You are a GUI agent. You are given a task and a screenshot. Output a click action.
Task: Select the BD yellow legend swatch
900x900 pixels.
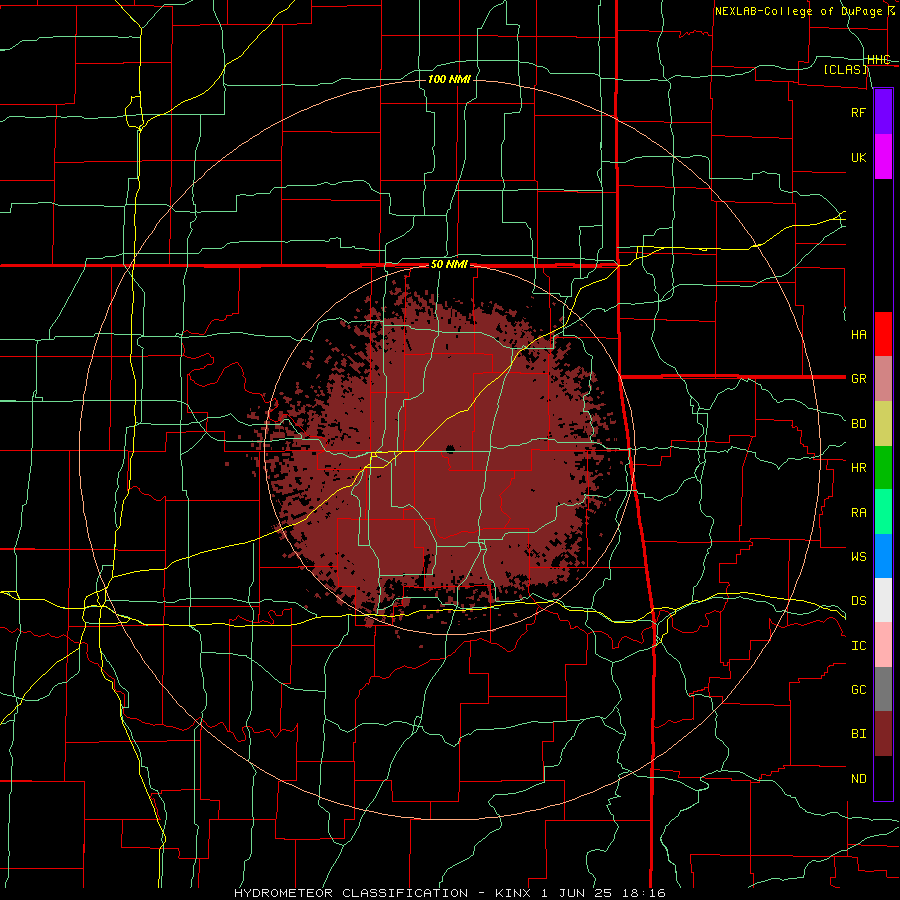point(883,424)
